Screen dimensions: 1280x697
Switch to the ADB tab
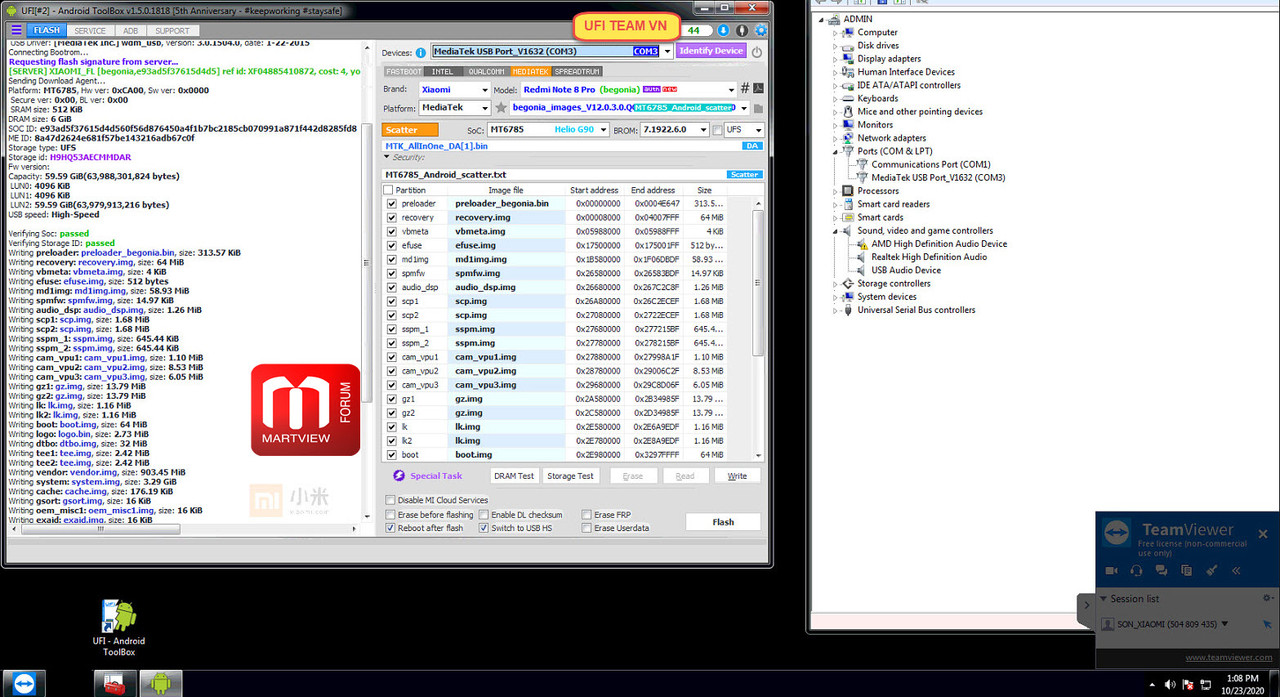coord(130,31)
